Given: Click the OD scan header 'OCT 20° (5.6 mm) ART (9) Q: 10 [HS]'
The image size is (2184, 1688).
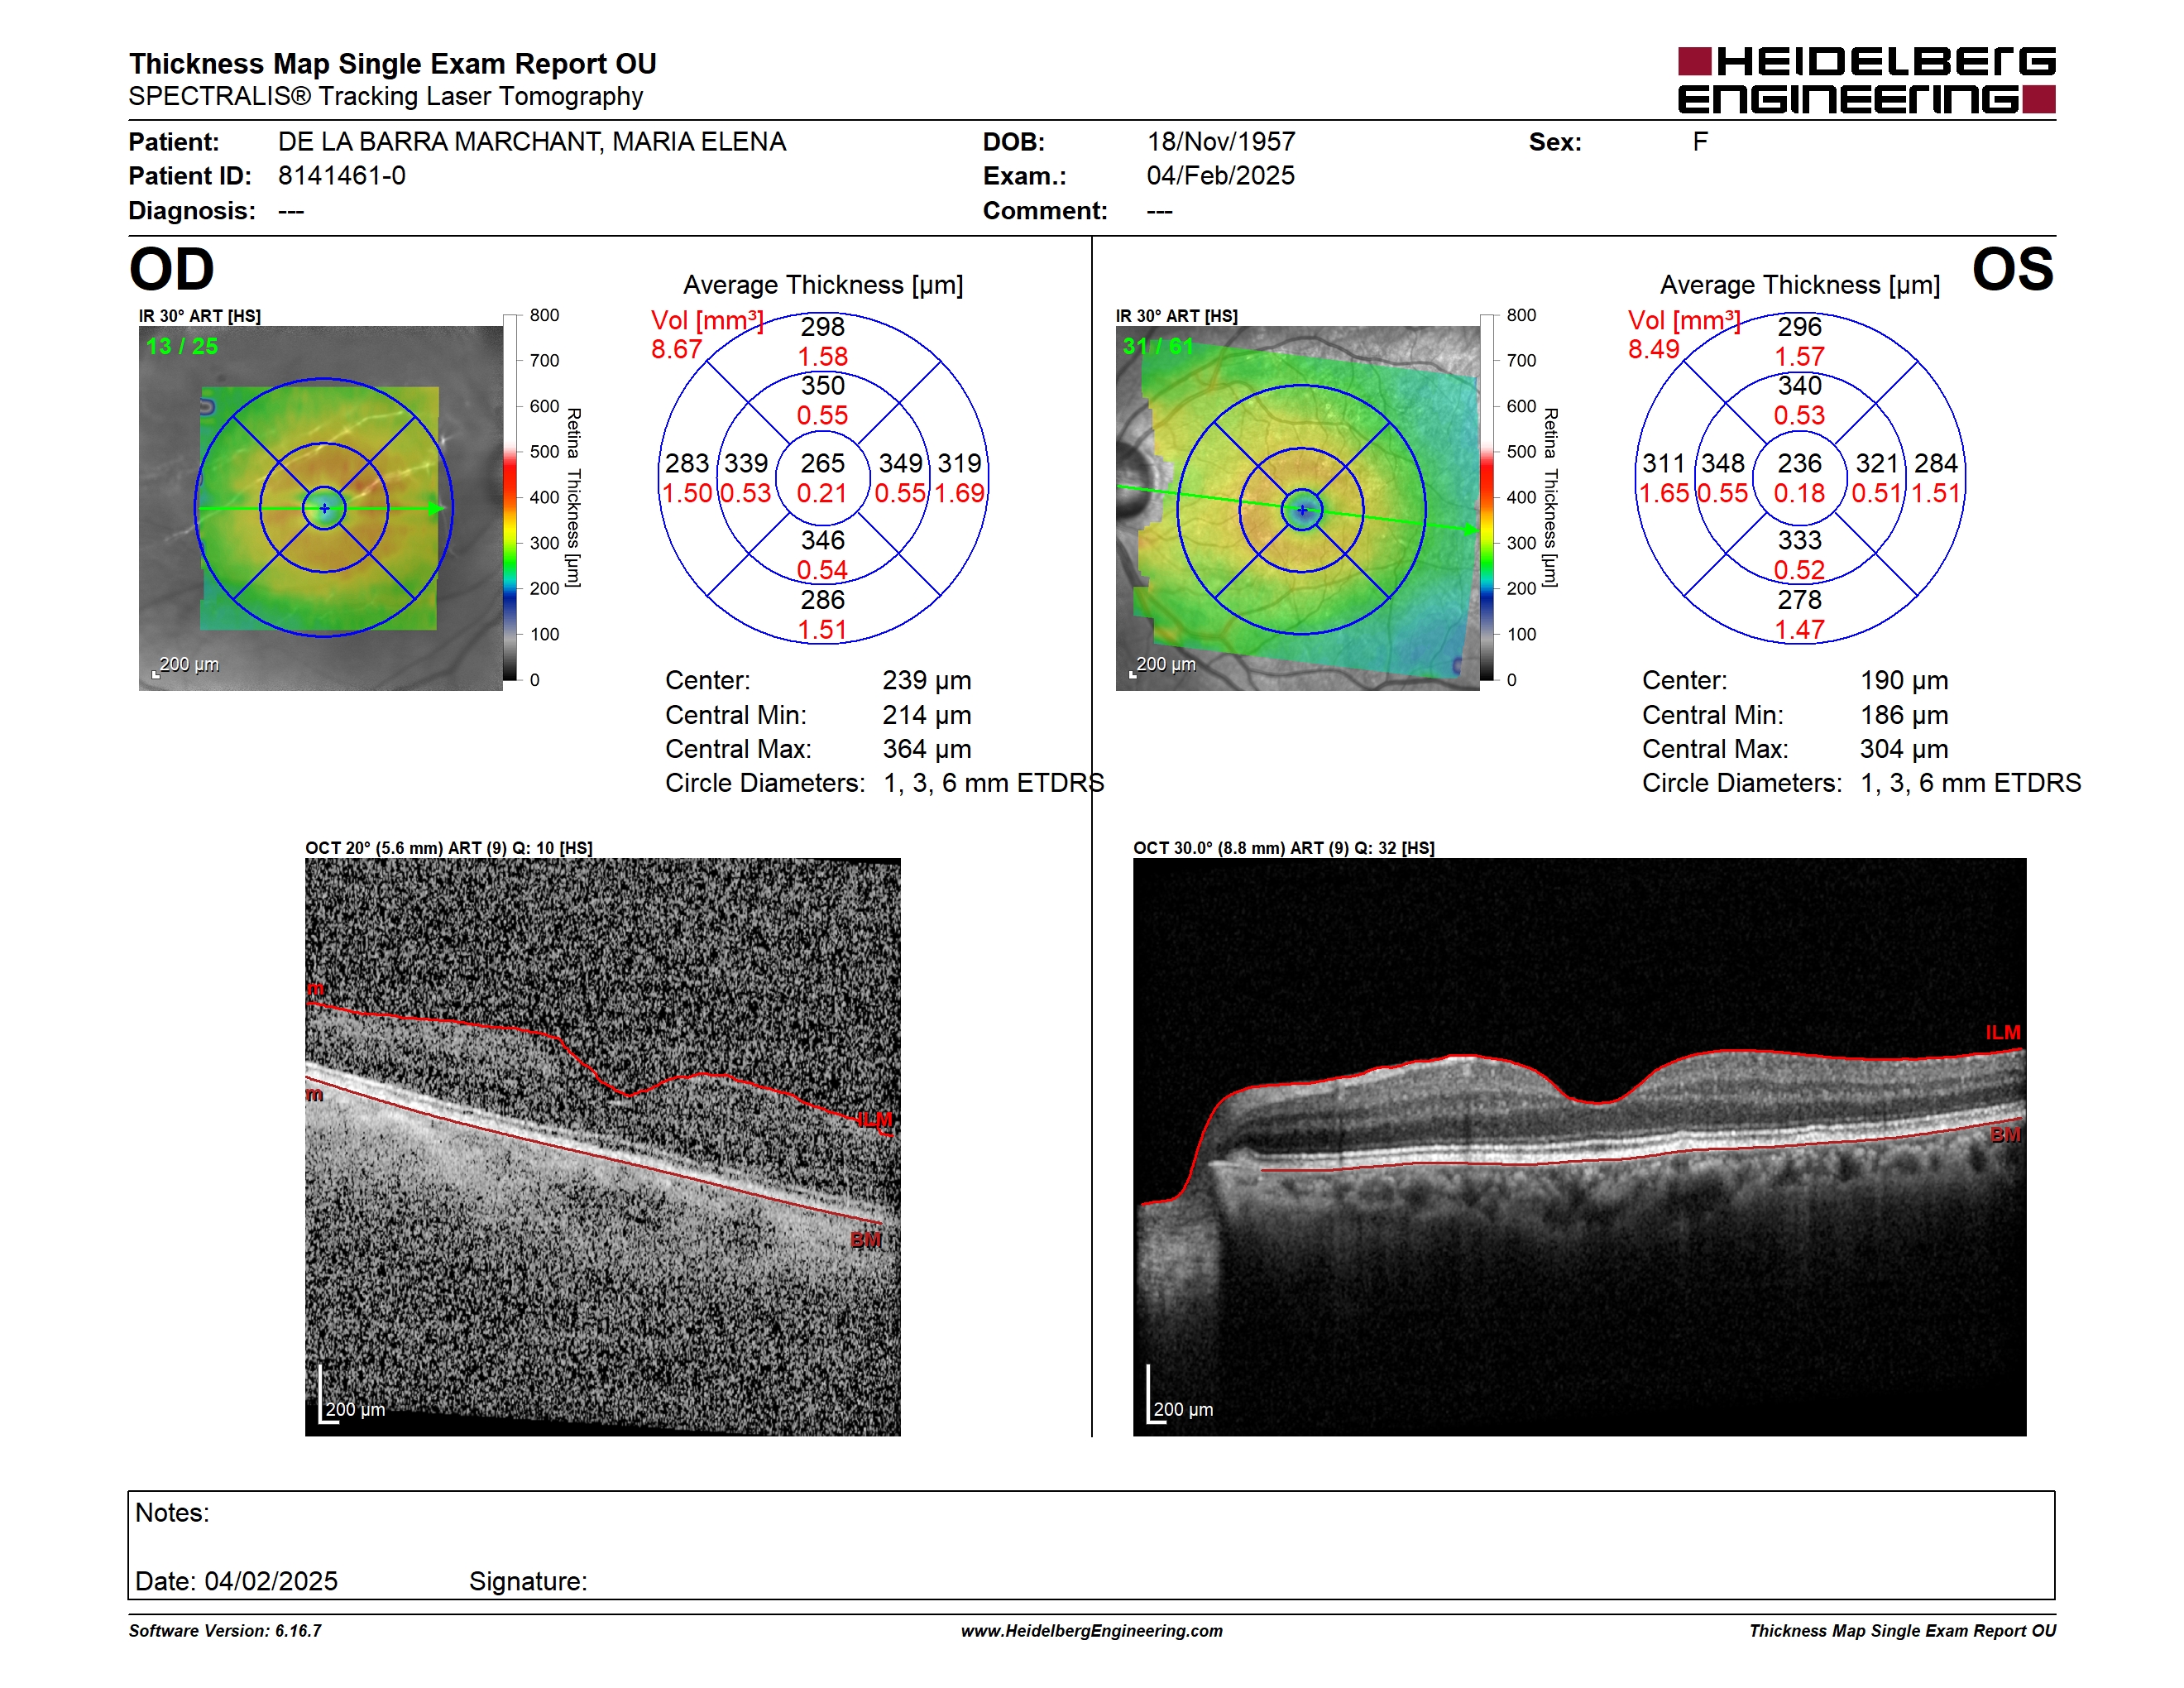Looking at the screenshot, I should click(449, 848).
